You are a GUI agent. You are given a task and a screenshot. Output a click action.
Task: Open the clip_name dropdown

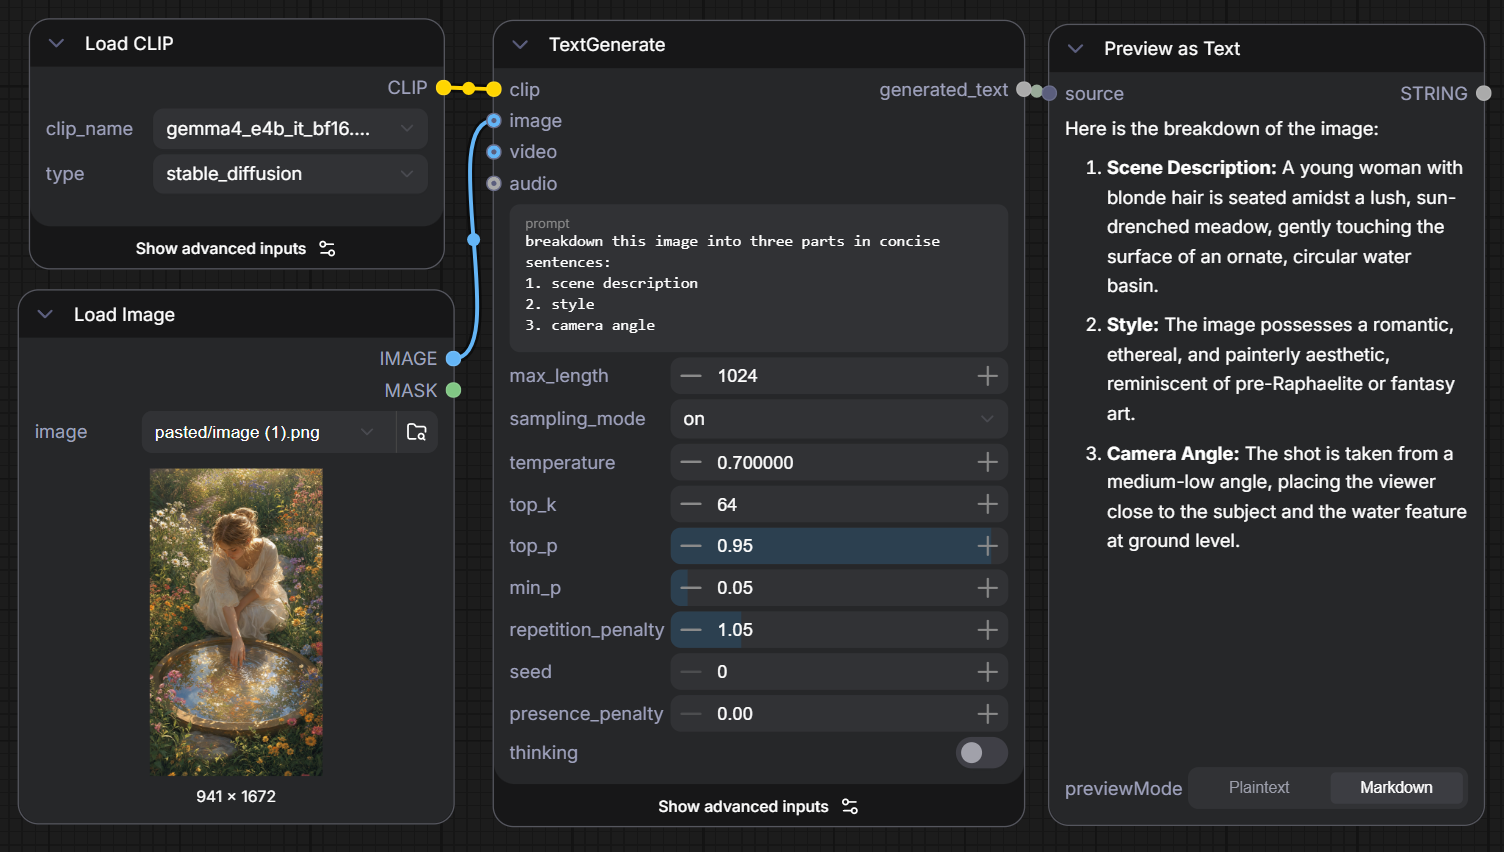tap(291, 129)
